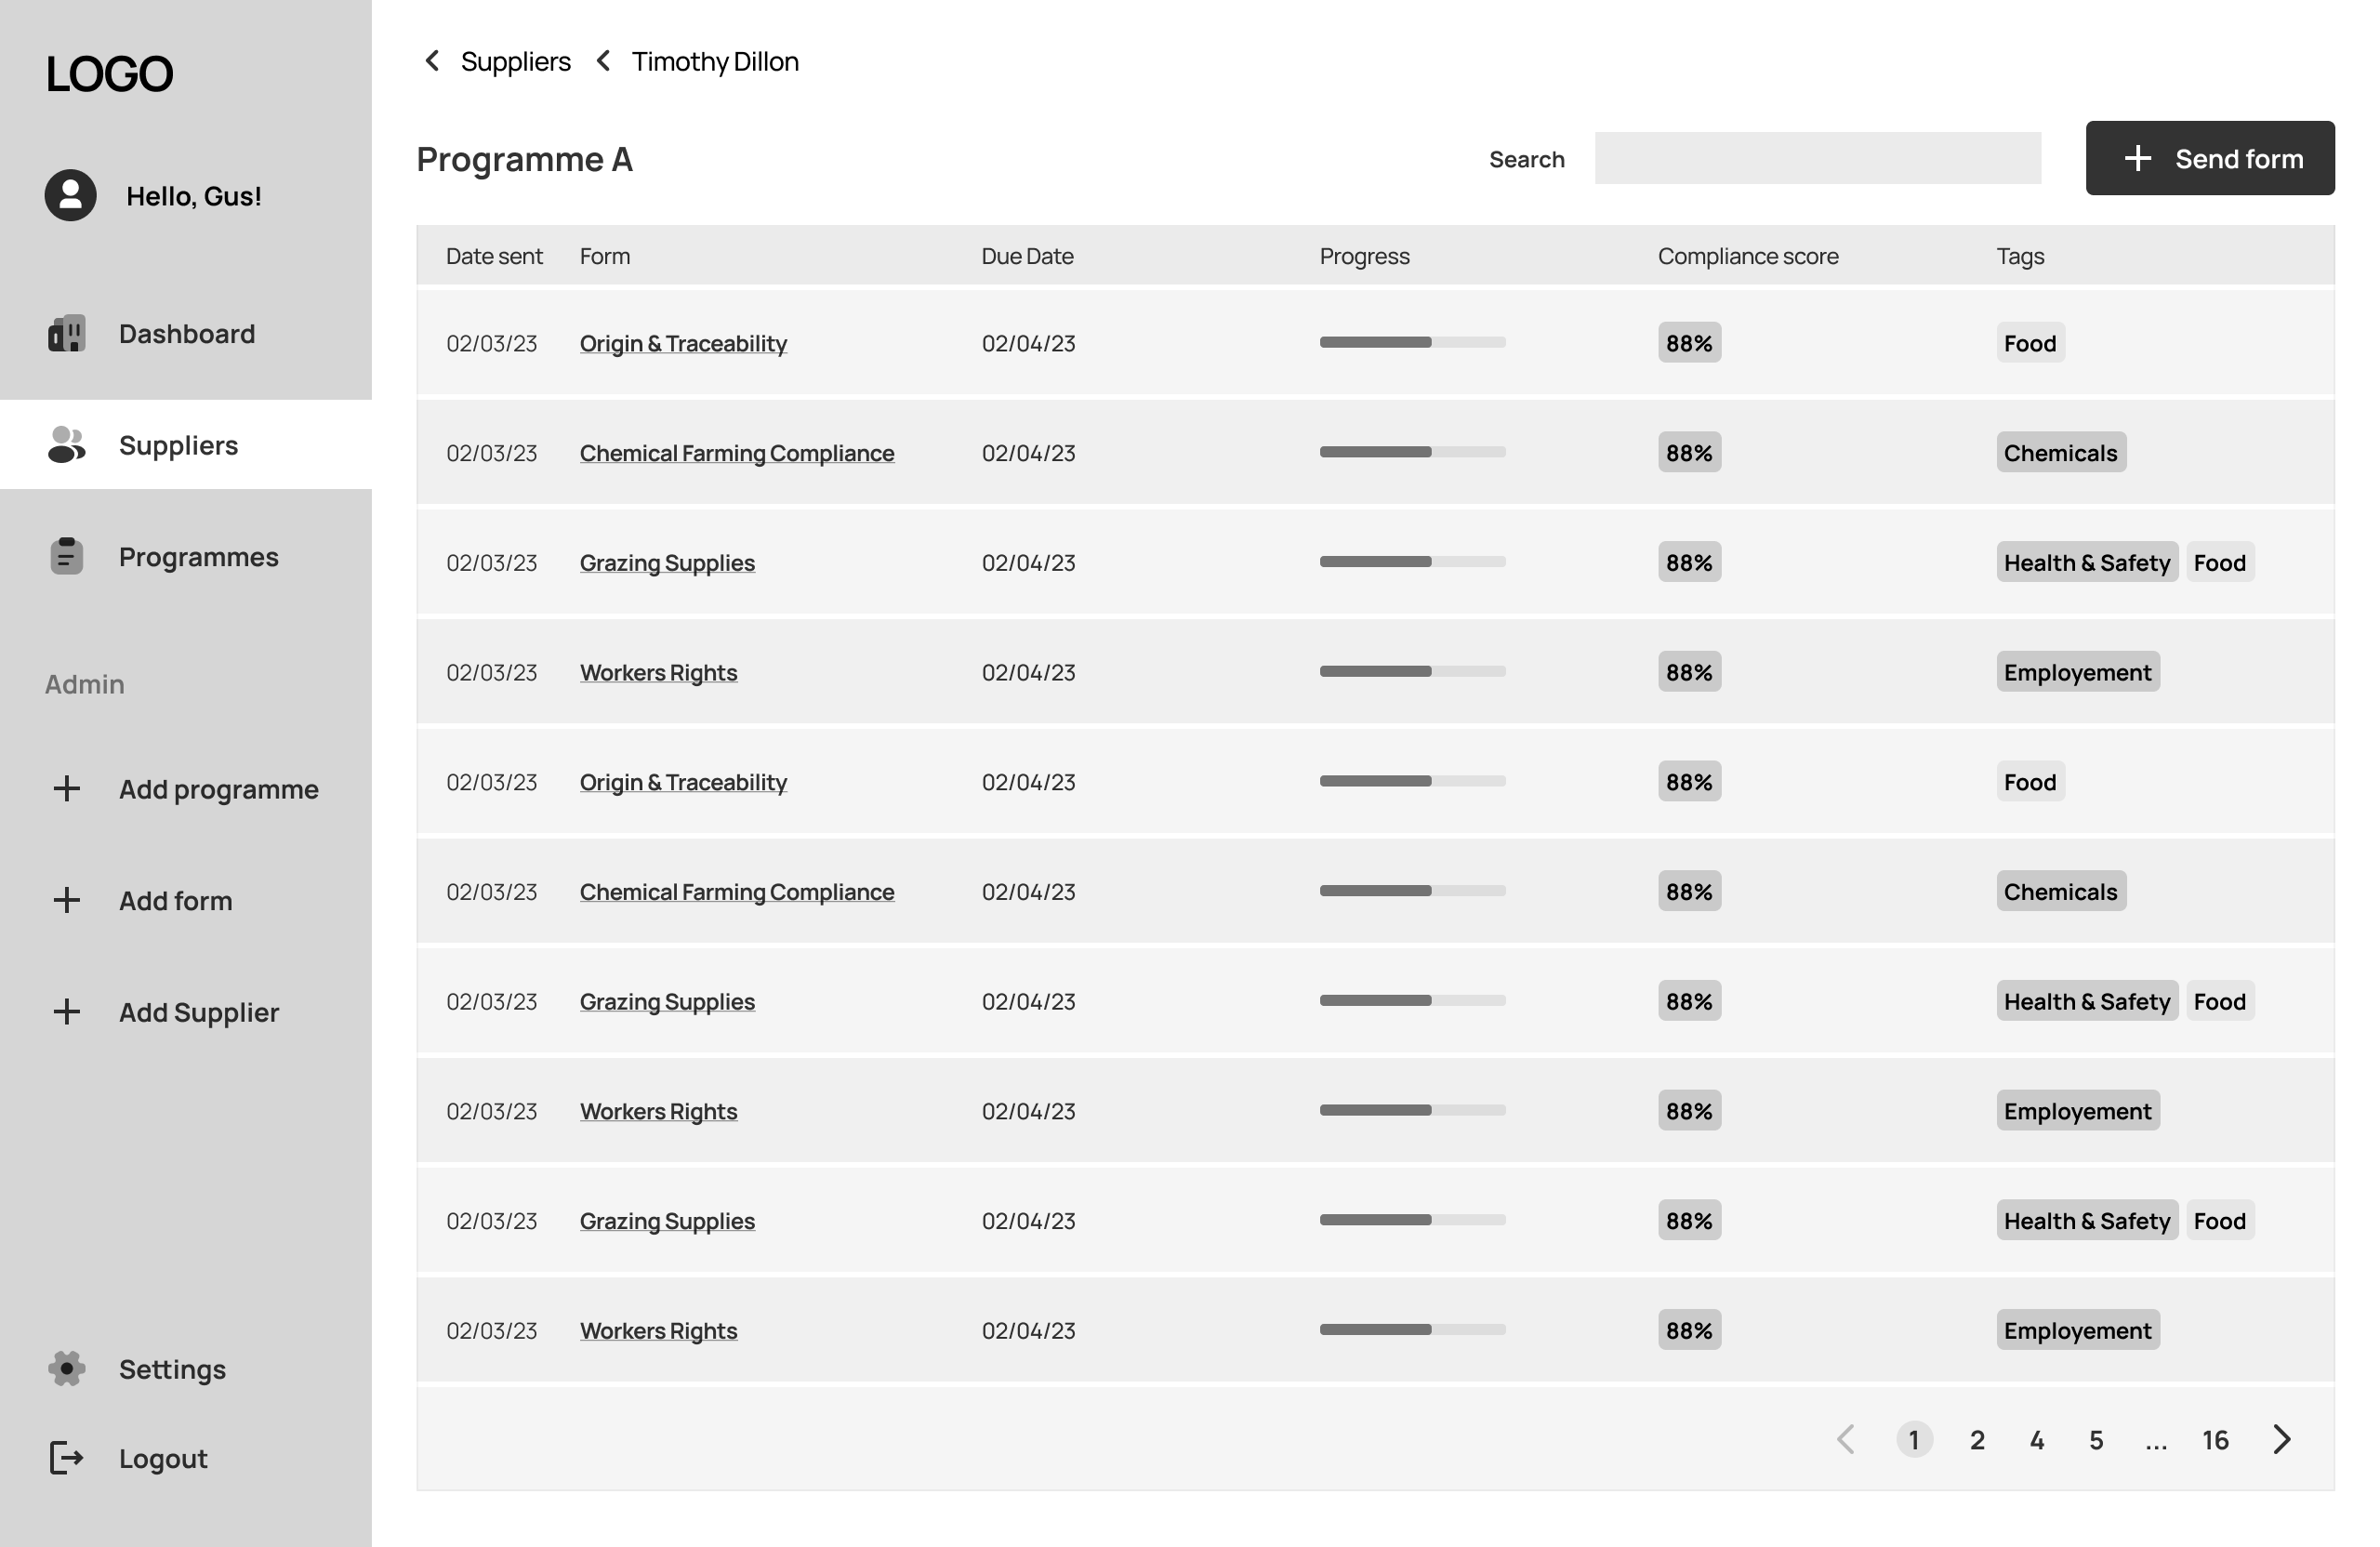Viewport: 2380px width, 1547px height.
Task: Open first Chemical Farming Compliance link
Action: [x=736, y=454]
